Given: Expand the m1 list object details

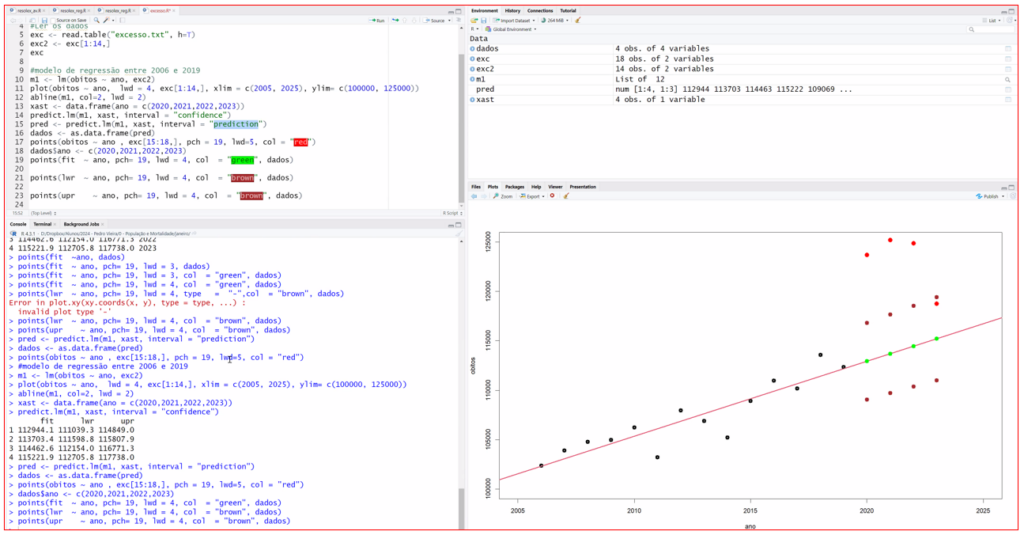Looking at the screenshot, I should pos(473,78).
